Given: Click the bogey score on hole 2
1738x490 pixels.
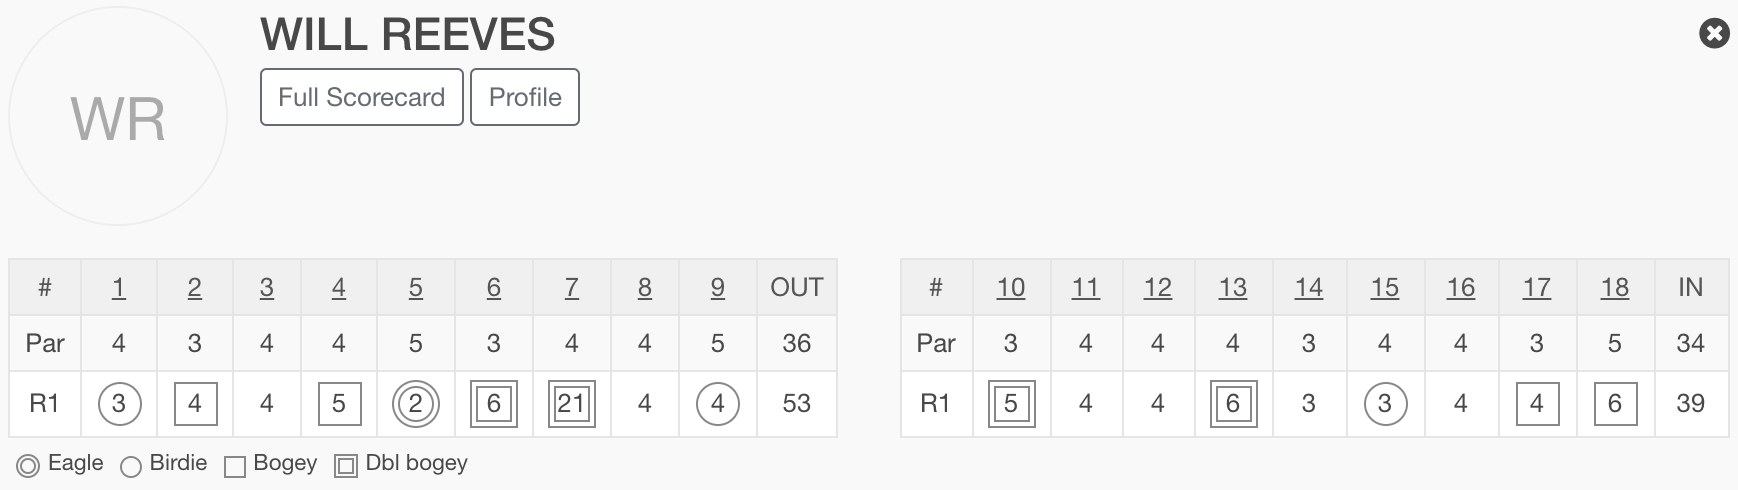Looking at the screenshot, I should click(x=195, y=404).
